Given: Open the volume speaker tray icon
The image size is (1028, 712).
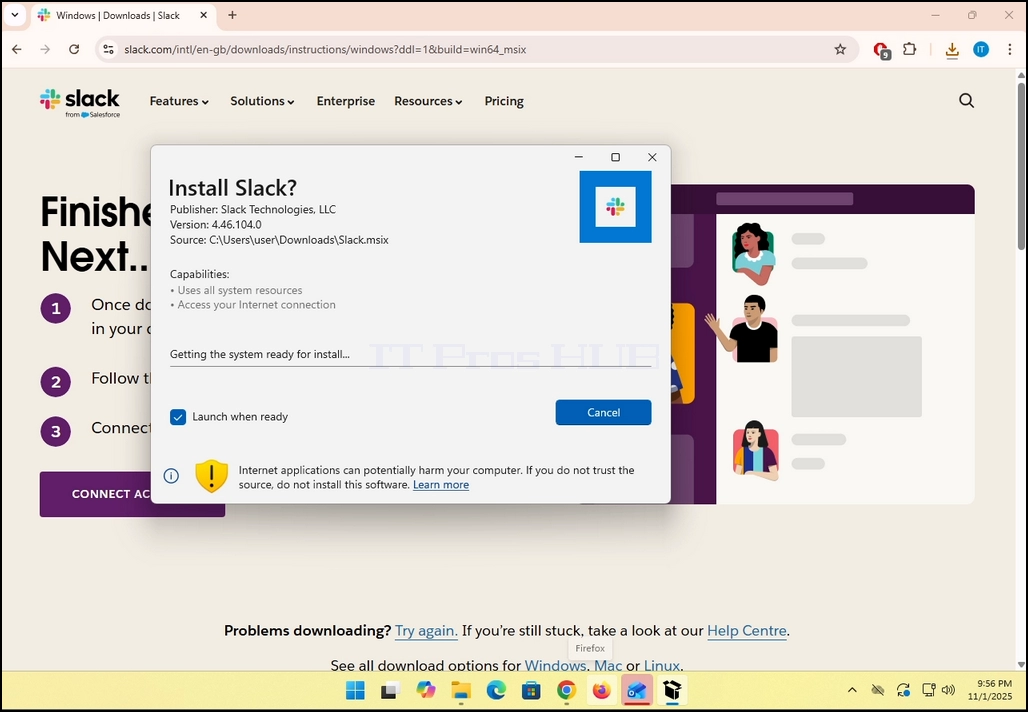Looking at the screenshot, I should point(948,690).
